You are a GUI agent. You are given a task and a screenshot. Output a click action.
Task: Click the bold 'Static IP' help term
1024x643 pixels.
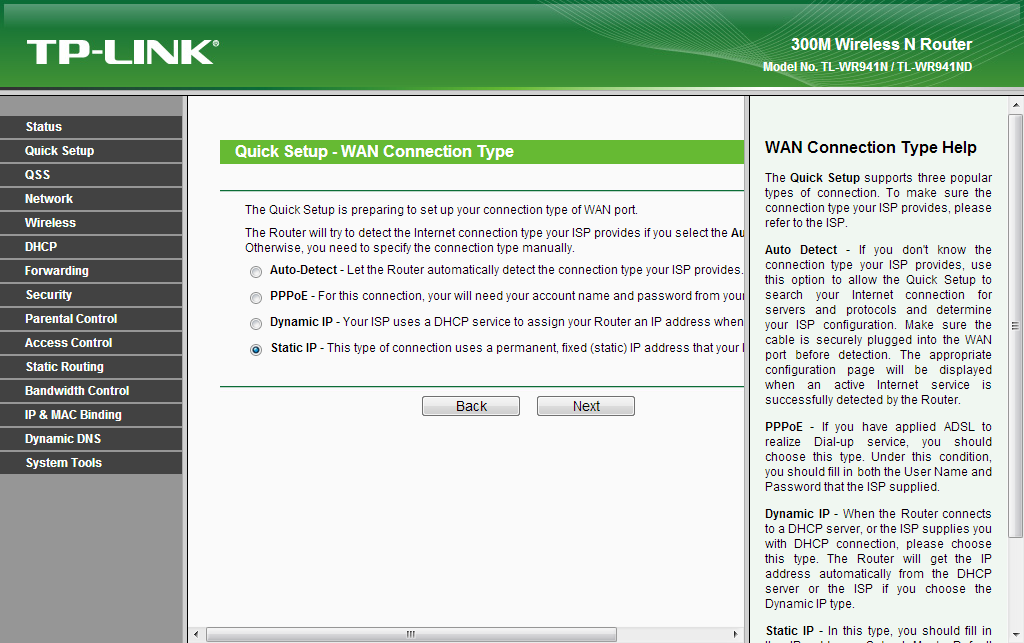coord(790,631)
